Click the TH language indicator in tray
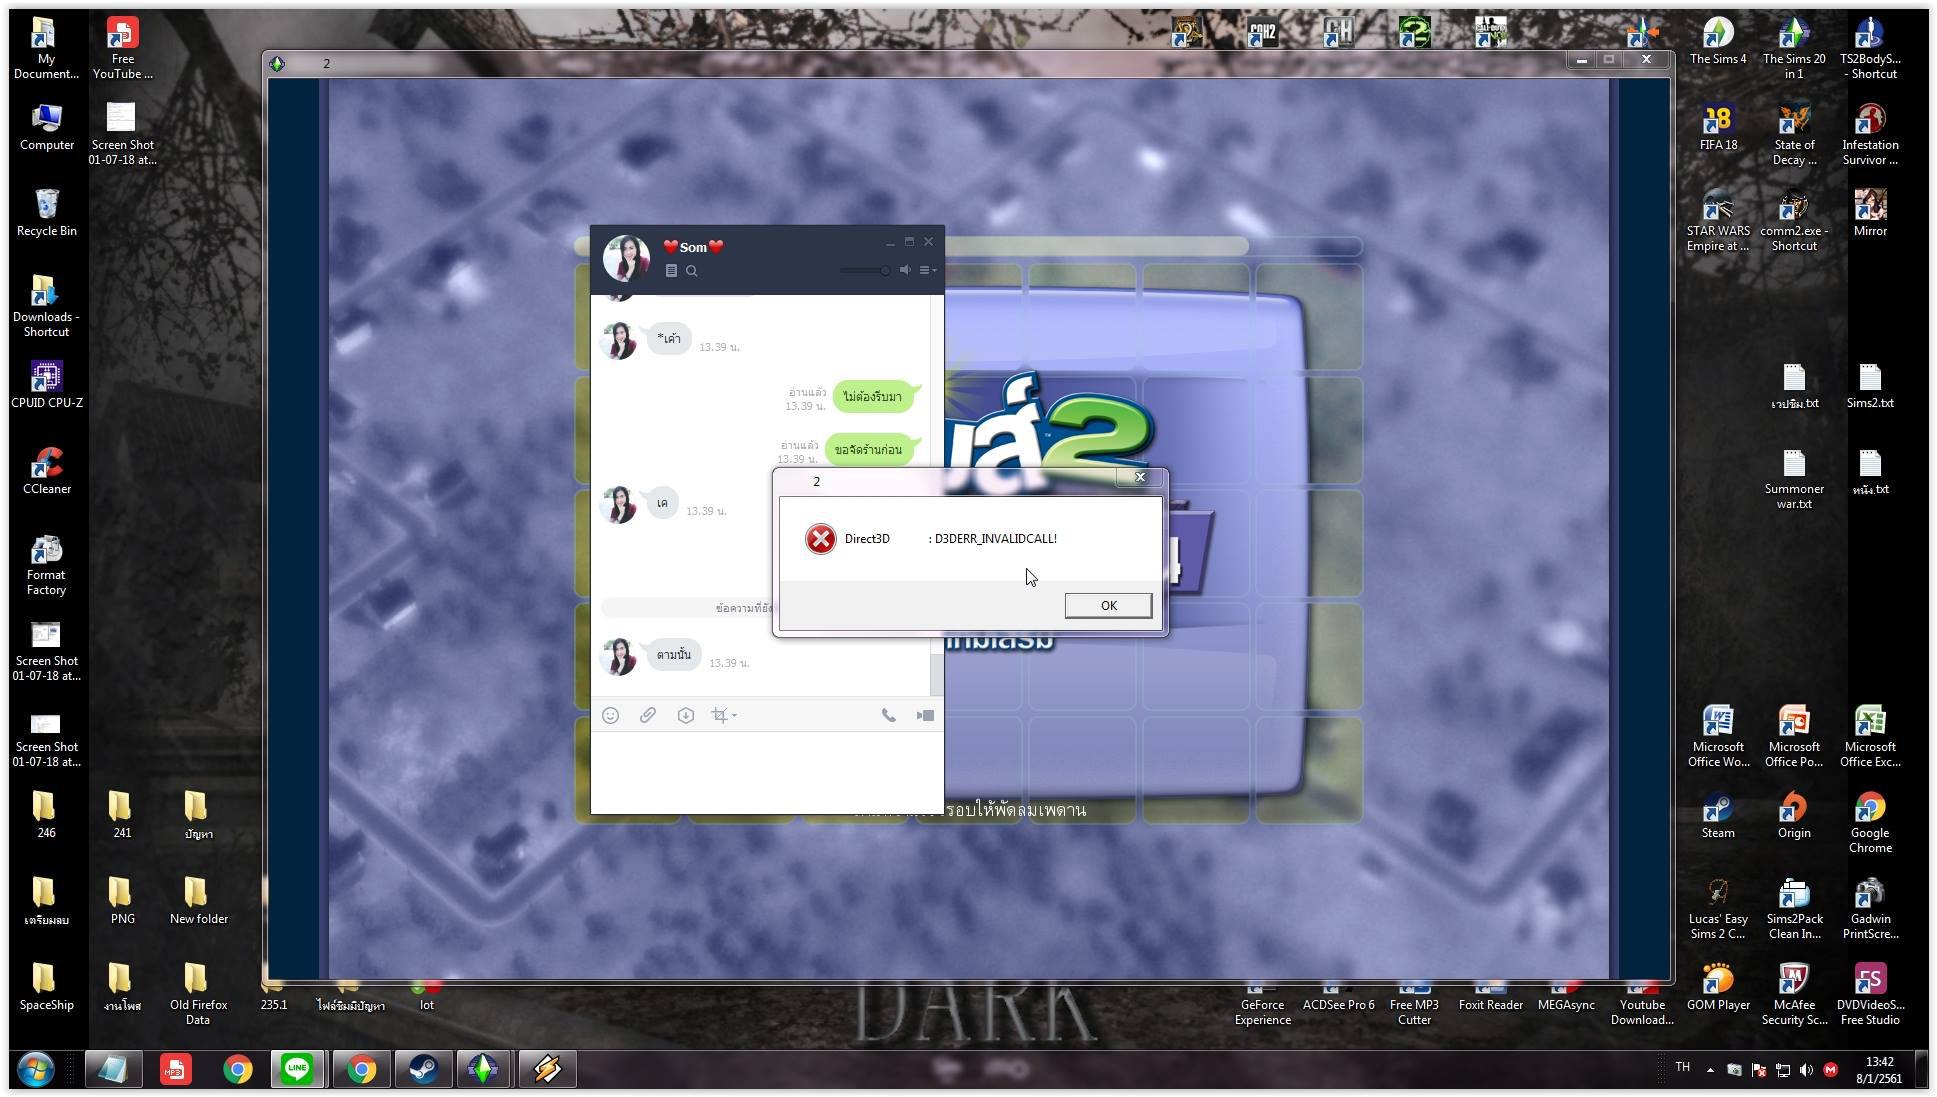Screen dimensions: 1937x1097 (x=1683, y=1068)
